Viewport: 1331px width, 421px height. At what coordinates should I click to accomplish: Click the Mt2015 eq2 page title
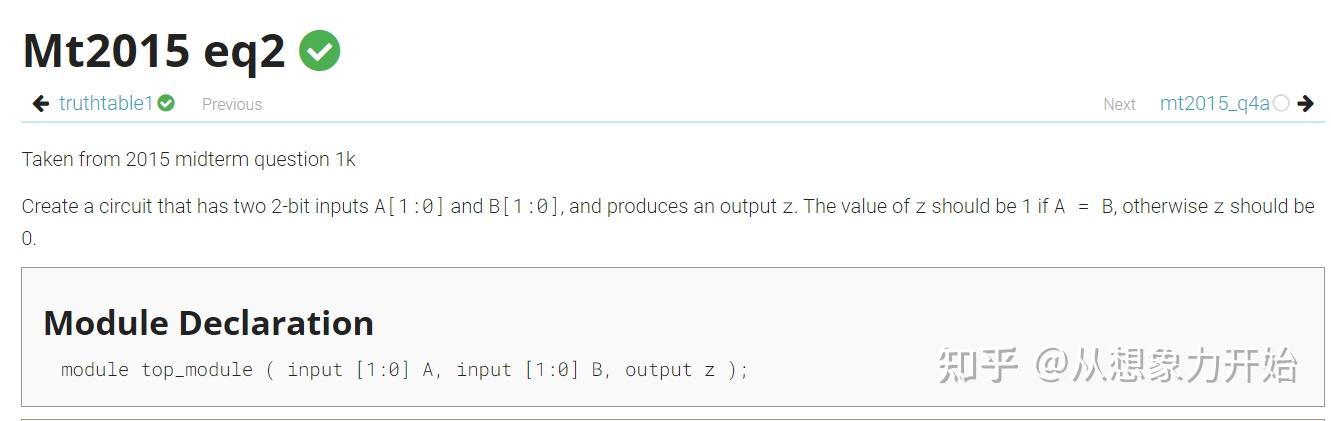154,51
